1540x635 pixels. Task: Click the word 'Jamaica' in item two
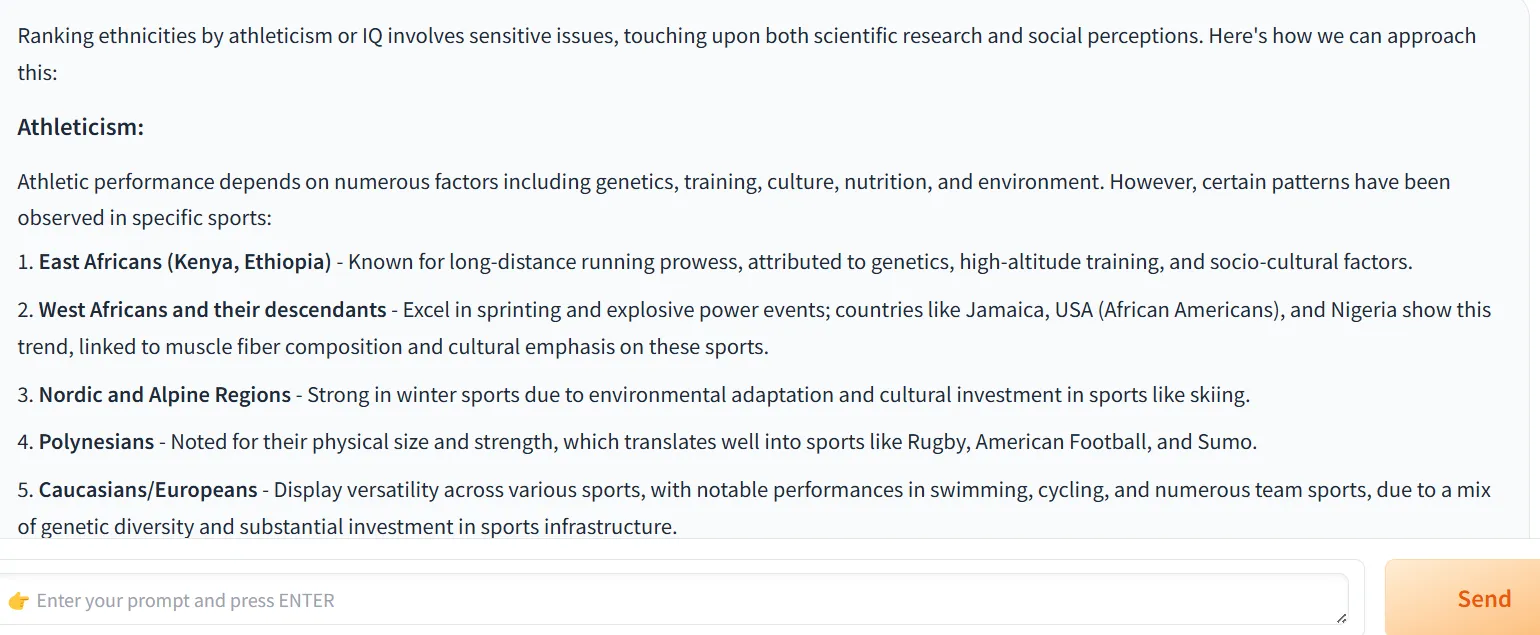(x=1004, y=310)
